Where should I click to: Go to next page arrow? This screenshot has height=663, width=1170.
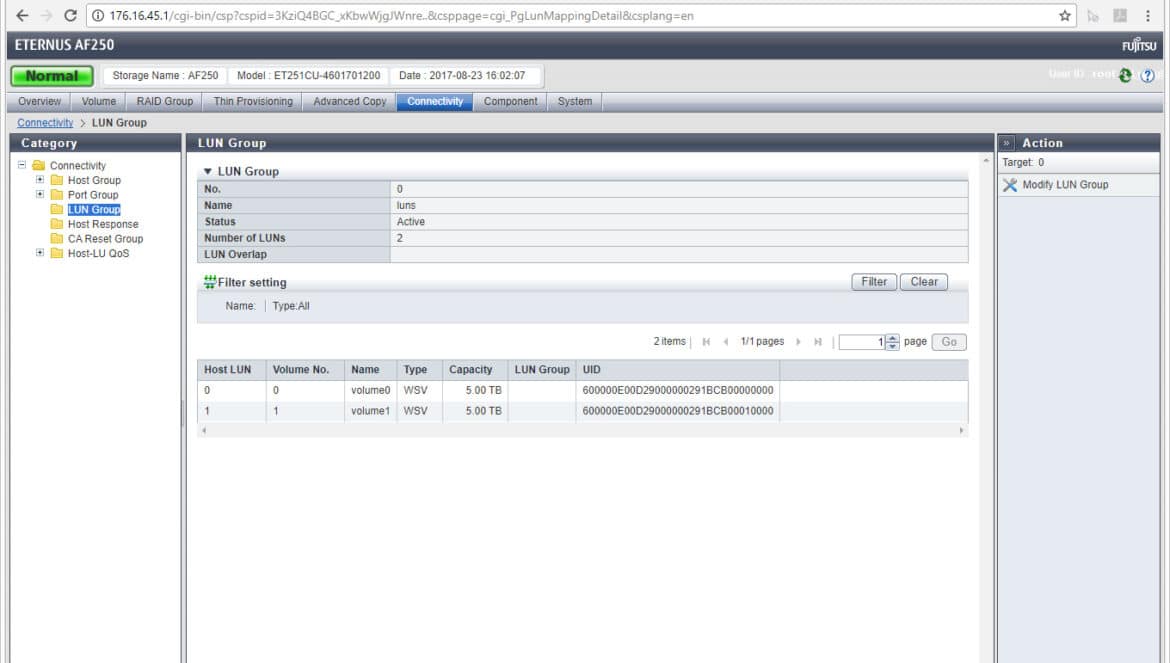[x=798, y=342]
